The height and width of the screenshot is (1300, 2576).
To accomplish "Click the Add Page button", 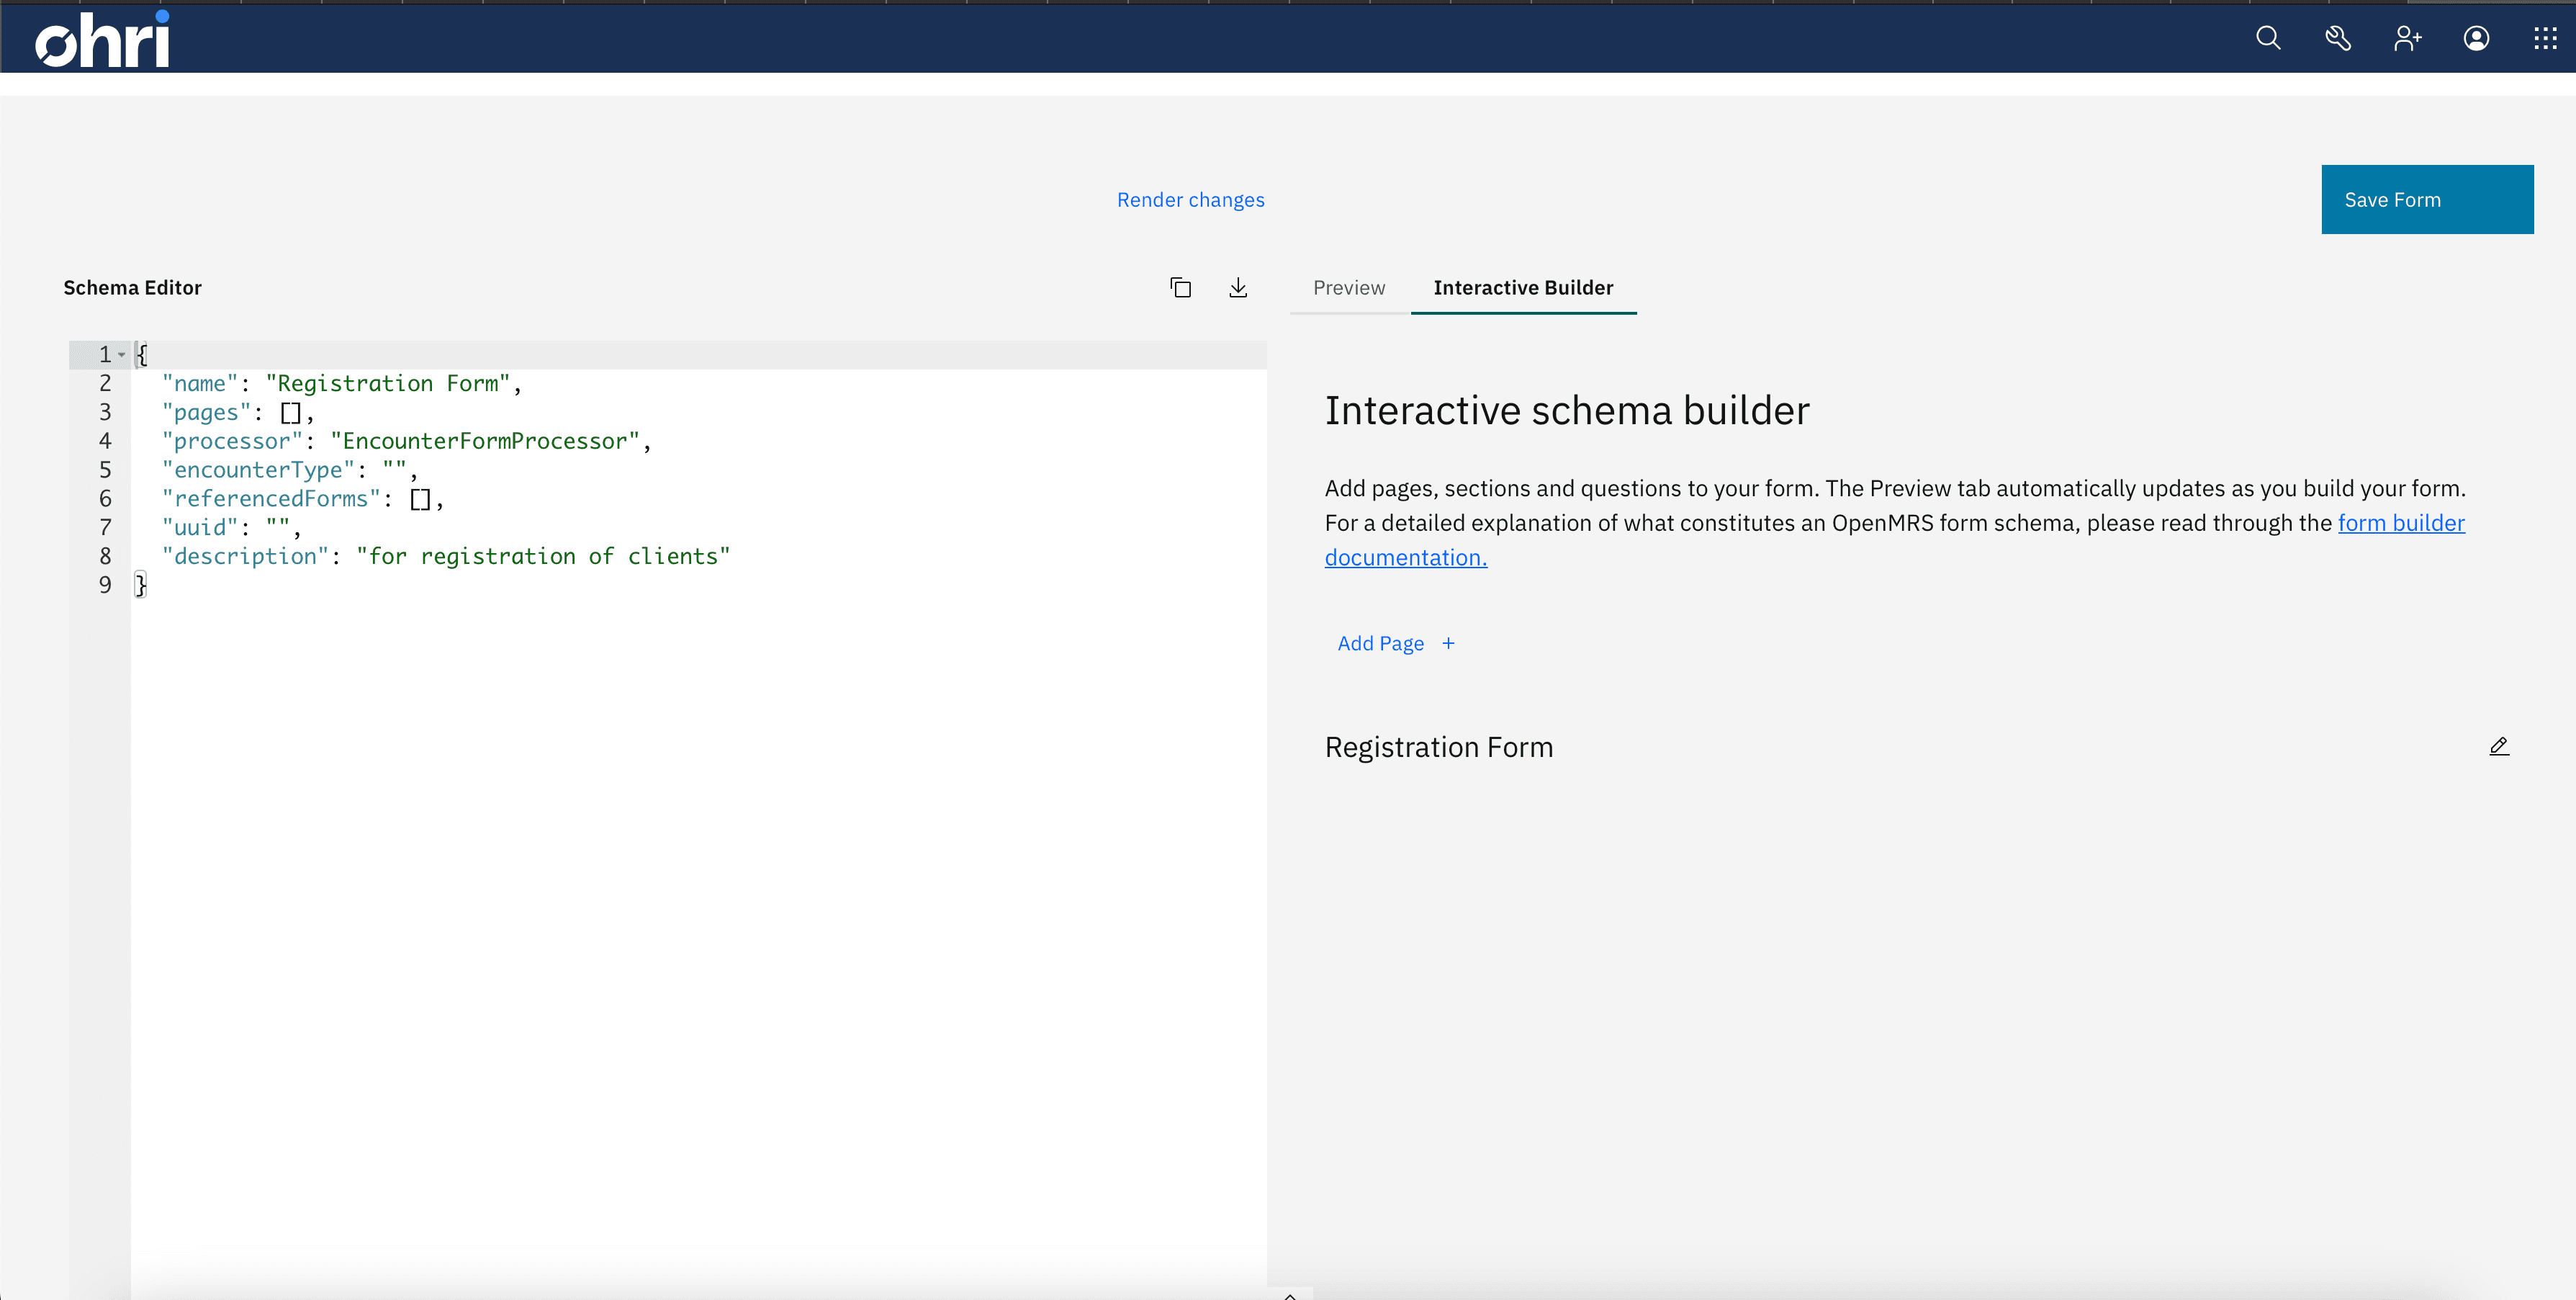I will point(1397,643).
